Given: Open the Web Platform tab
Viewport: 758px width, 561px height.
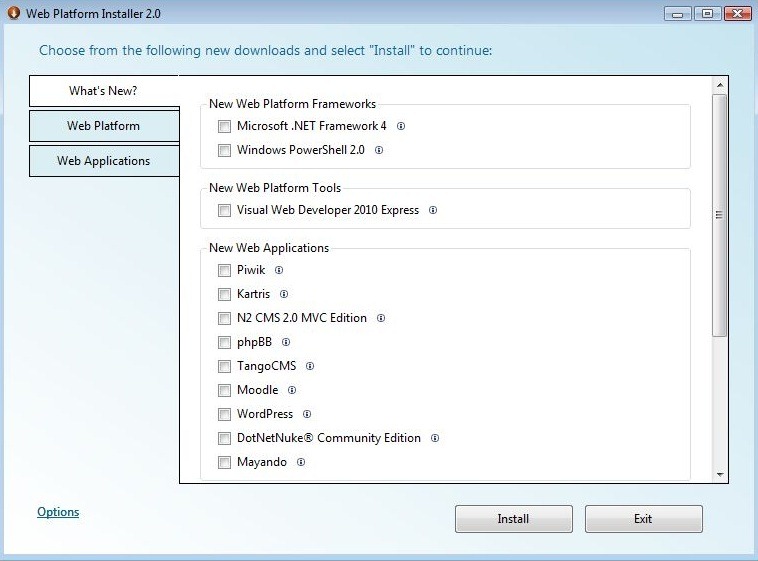Looking at the screenshot, I should pos(104,126).
